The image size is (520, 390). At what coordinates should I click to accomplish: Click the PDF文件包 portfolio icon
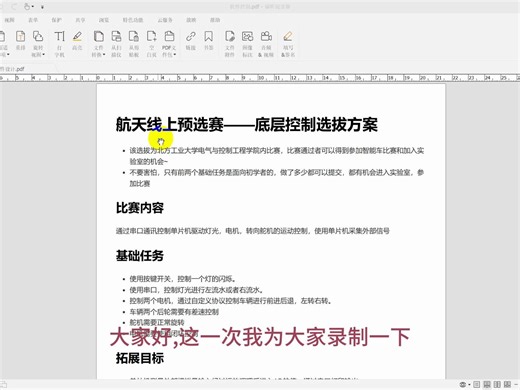(x=169, y=36)
